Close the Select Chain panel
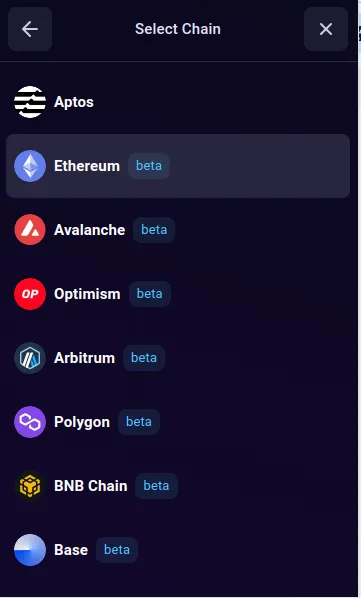Screen dimensions: 361x598 click(326, 29)
